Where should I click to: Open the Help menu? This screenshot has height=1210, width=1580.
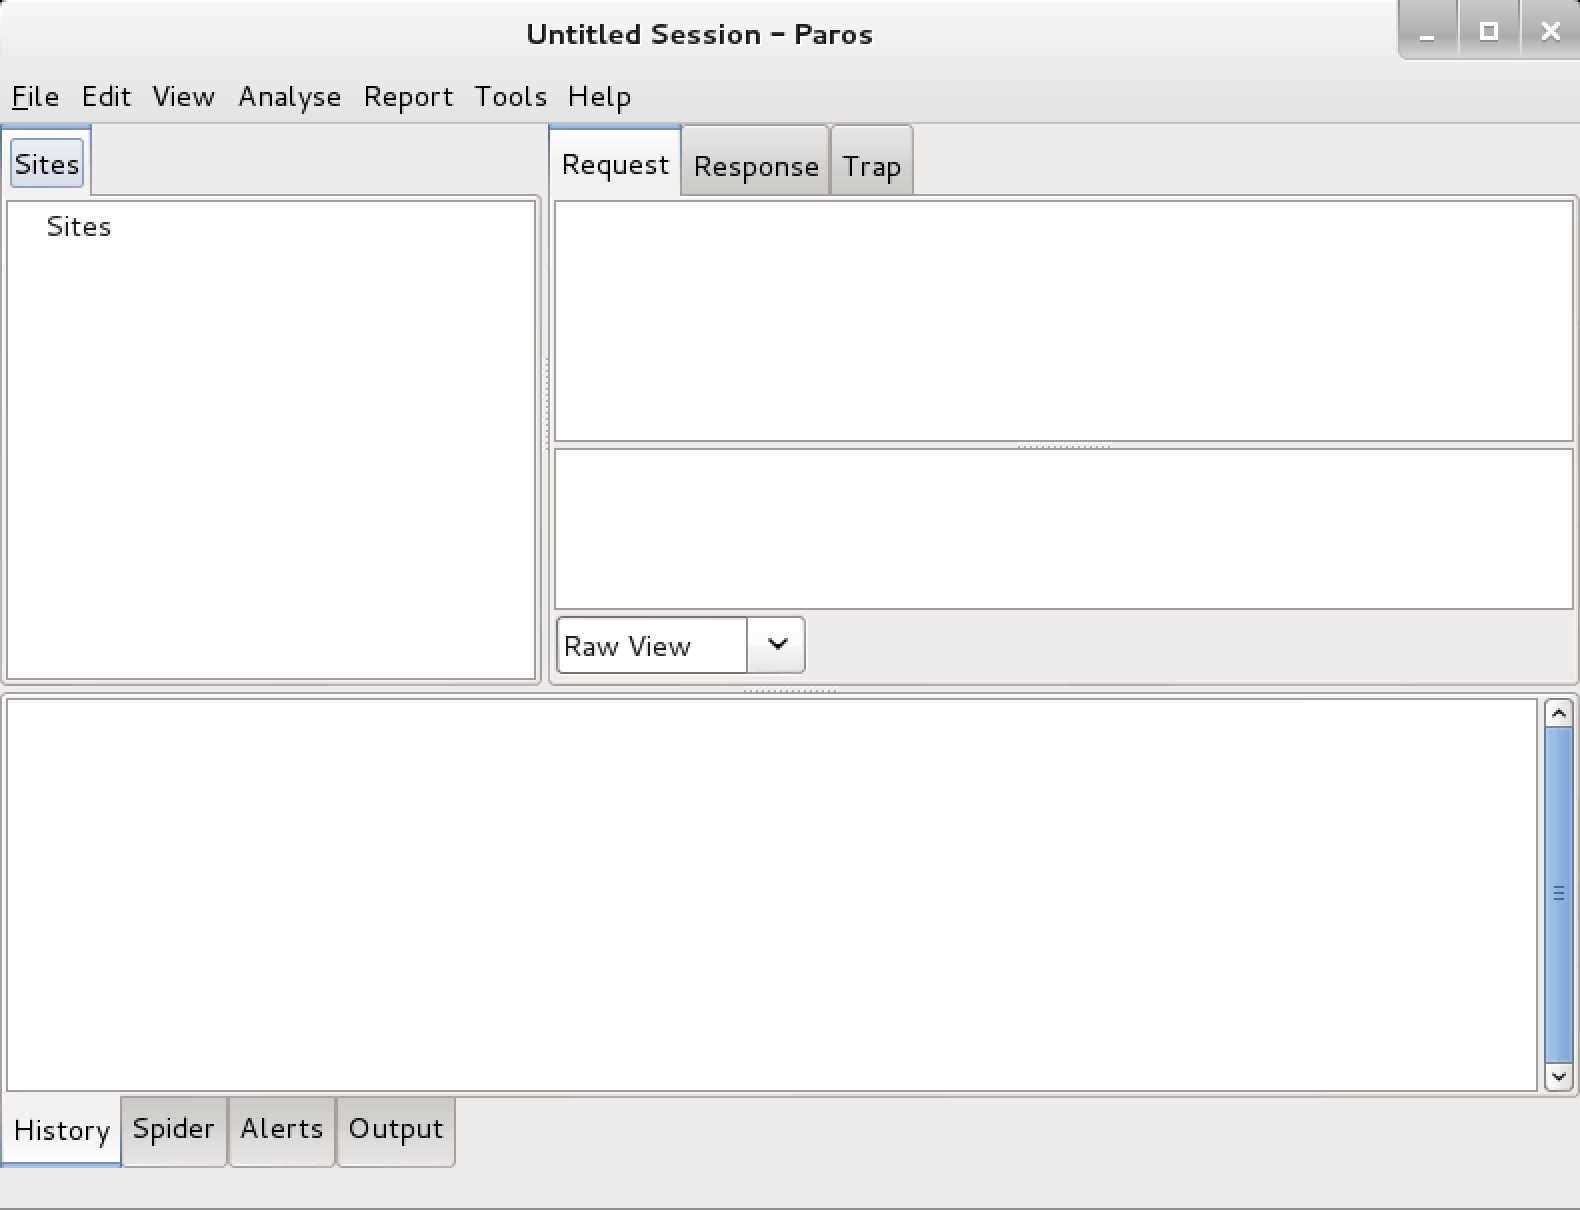click(x=599, y=97)
